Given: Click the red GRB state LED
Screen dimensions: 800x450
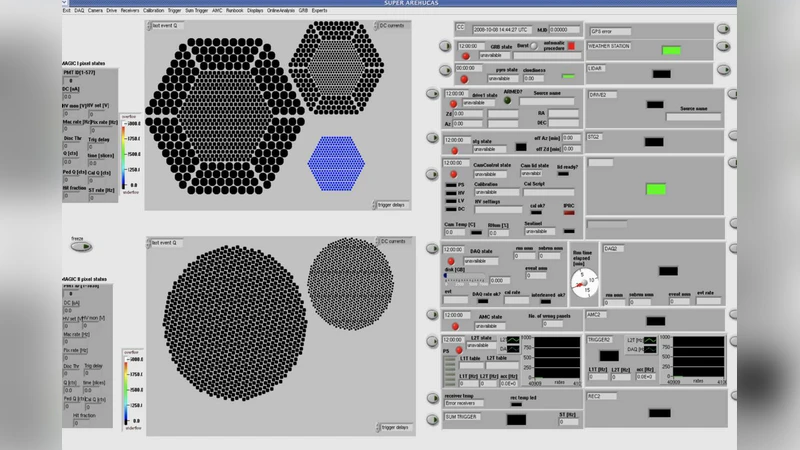Looking at the screenshot, I should (x=466, y=56).
